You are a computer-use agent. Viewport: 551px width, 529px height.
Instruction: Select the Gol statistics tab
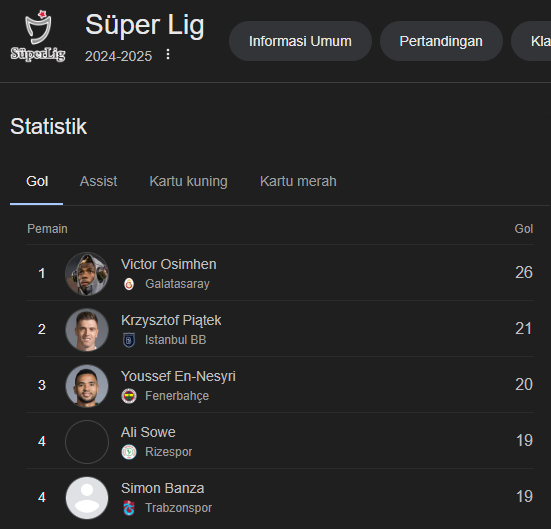[37, 181]
